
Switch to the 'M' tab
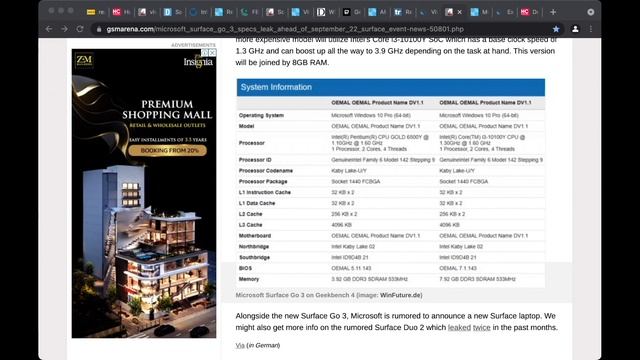(x=479, y=12)
